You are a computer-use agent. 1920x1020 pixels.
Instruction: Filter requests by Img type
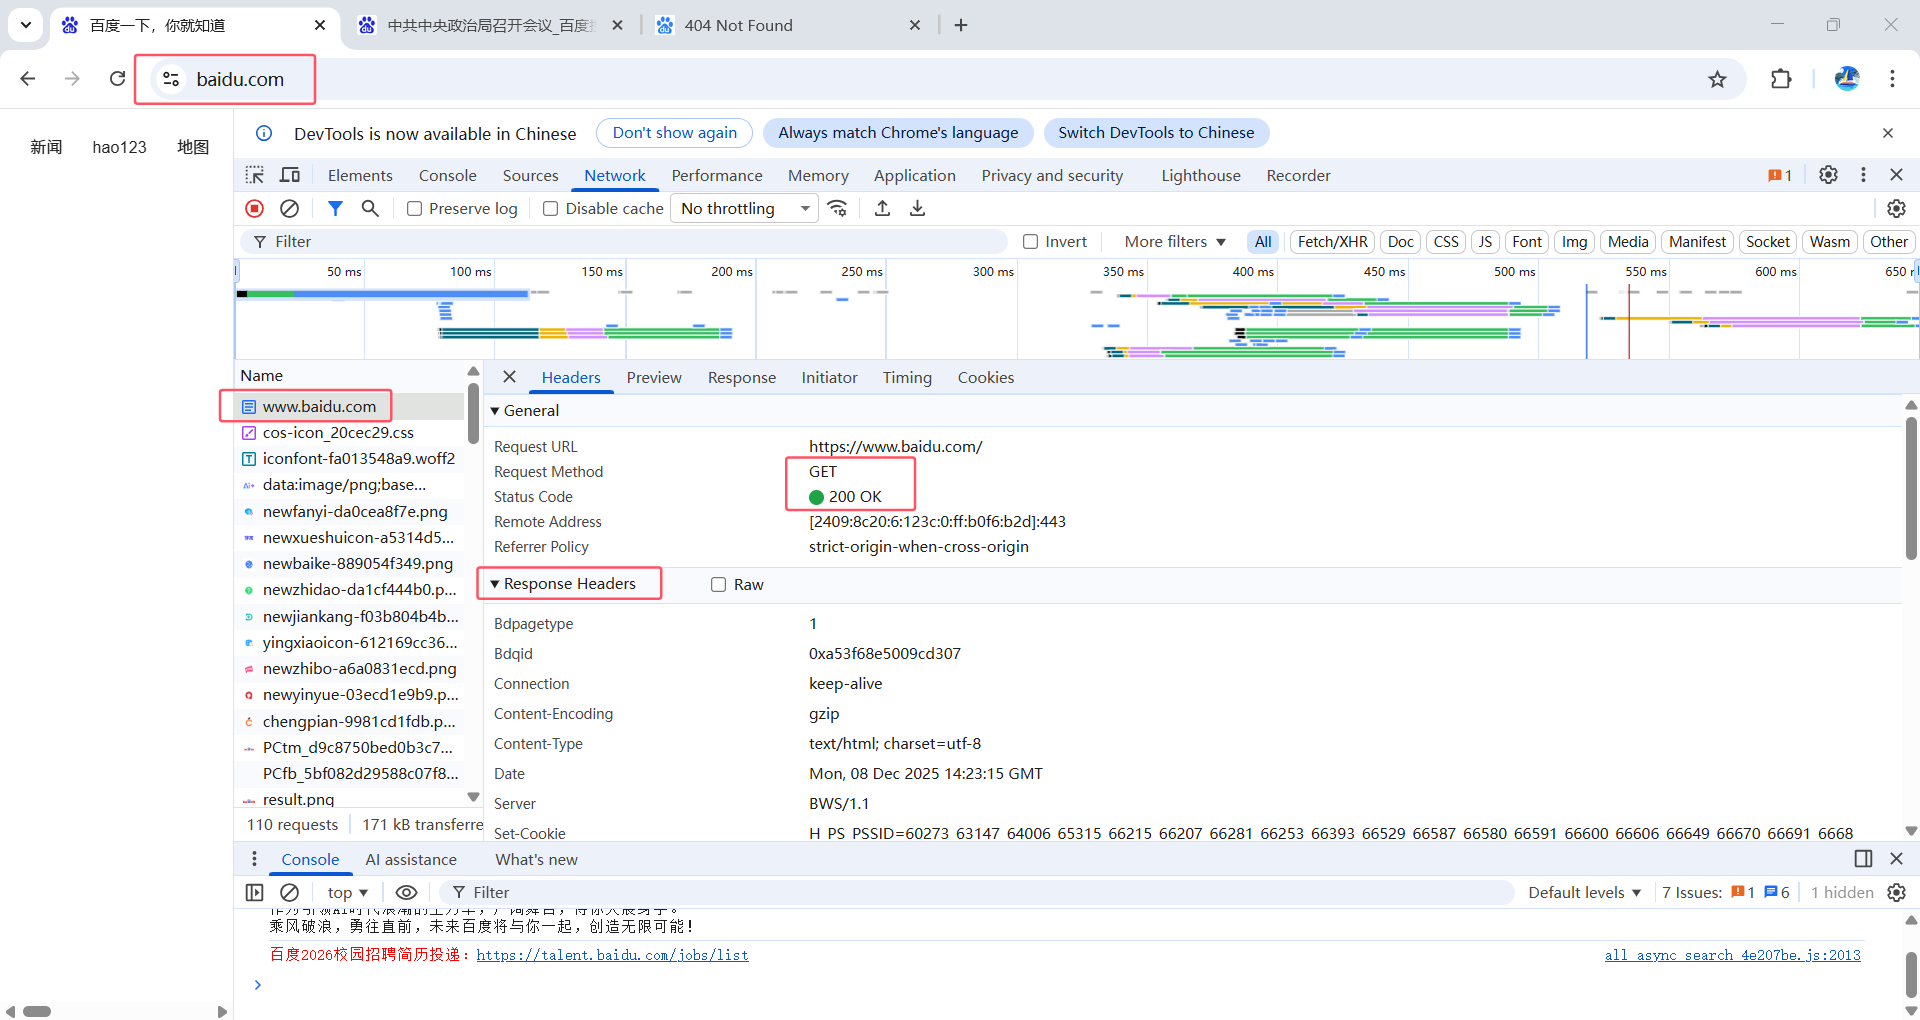click(1574, 241)
